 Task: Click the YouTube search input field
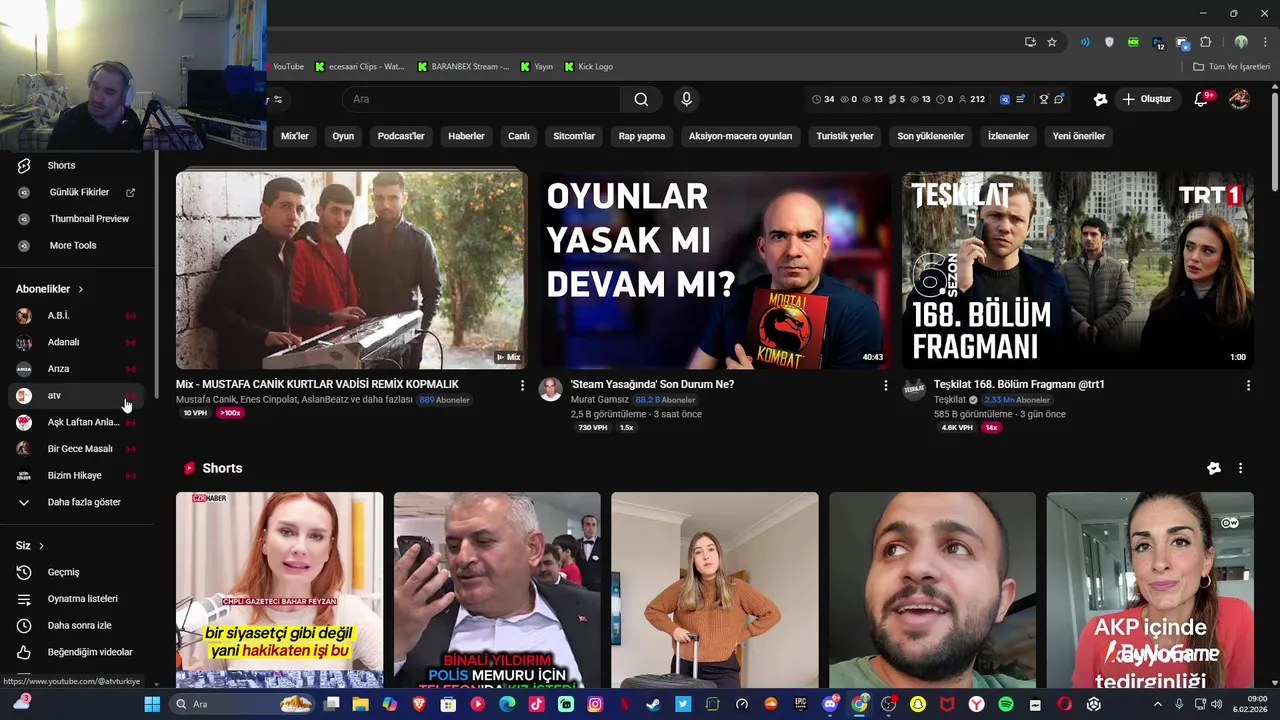tap(480, 99)
